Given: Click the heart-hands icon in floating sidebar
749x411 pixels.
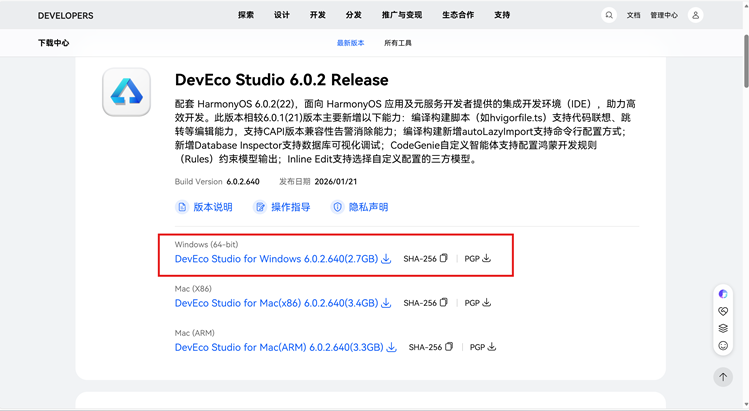Looking at the screenshot, I should 723,311.
